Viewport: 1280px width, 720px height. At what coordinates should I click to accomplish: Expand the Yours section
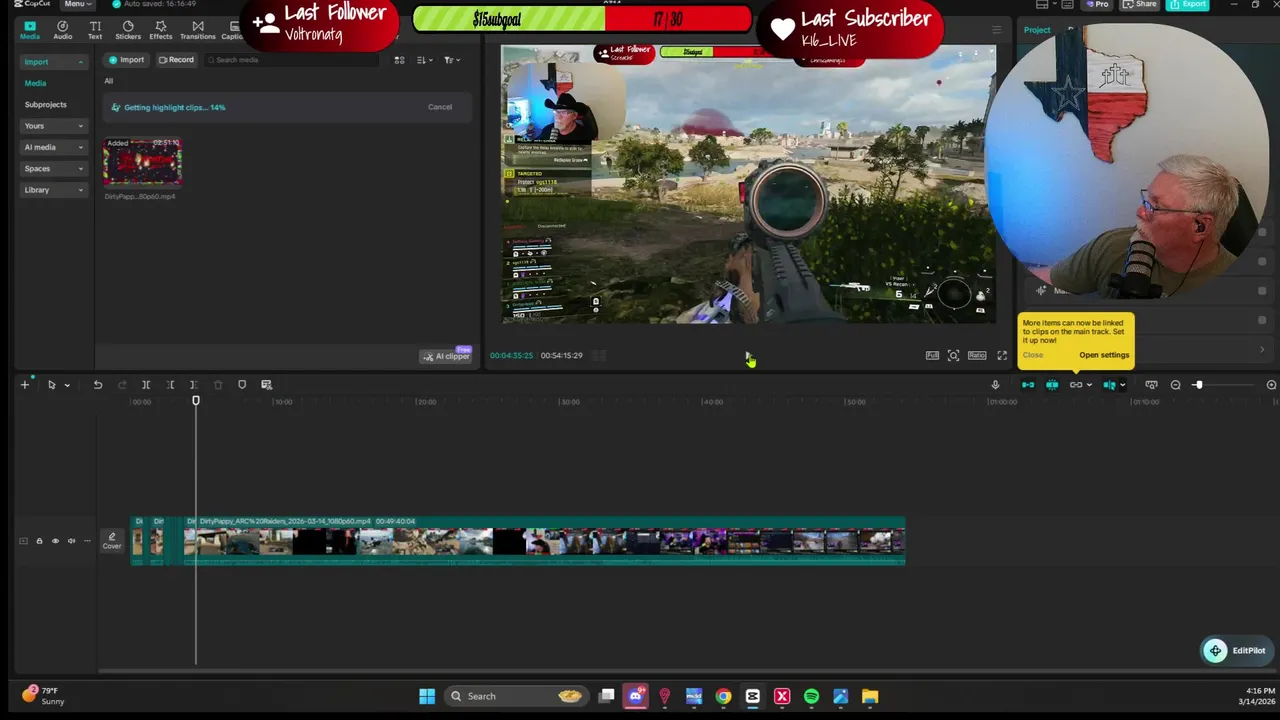point(54,126)
